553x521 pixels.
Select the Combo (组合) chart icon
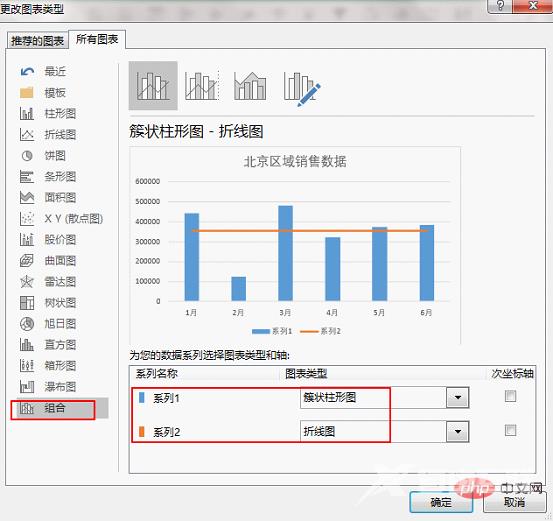pyautogui.click(x=27, y=408)
